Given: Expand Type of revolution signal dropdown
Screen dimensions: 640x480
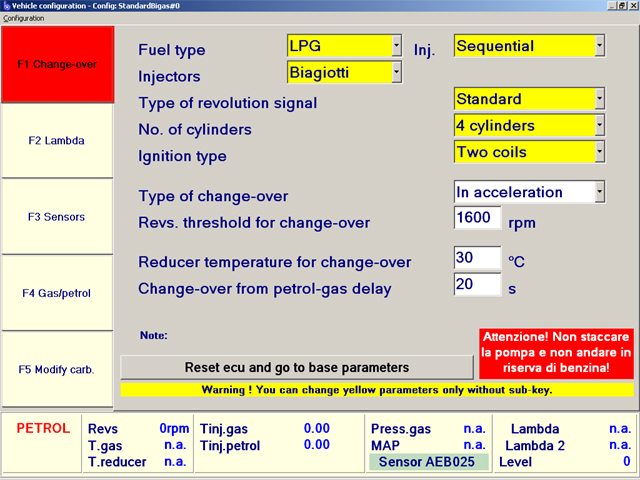Looking at the screenshot, I should (599, 99).
